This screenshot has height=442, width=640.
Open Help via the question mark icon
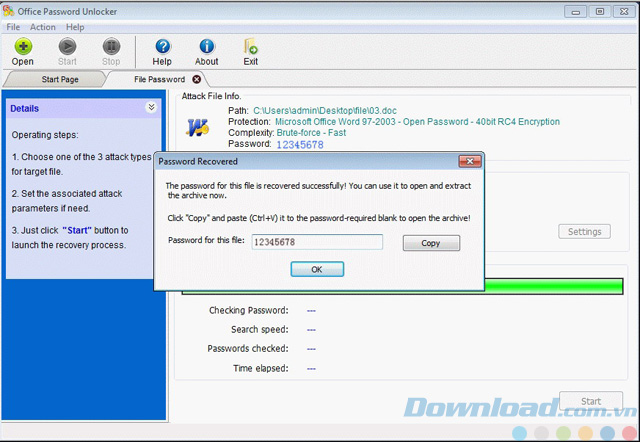[162, 47]
